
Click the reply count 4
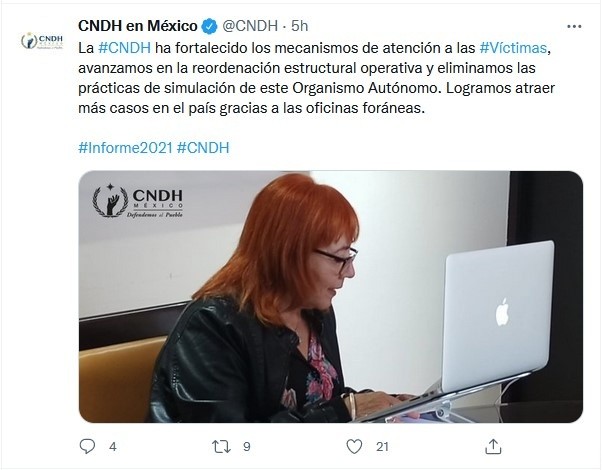(x=112, y=447)
